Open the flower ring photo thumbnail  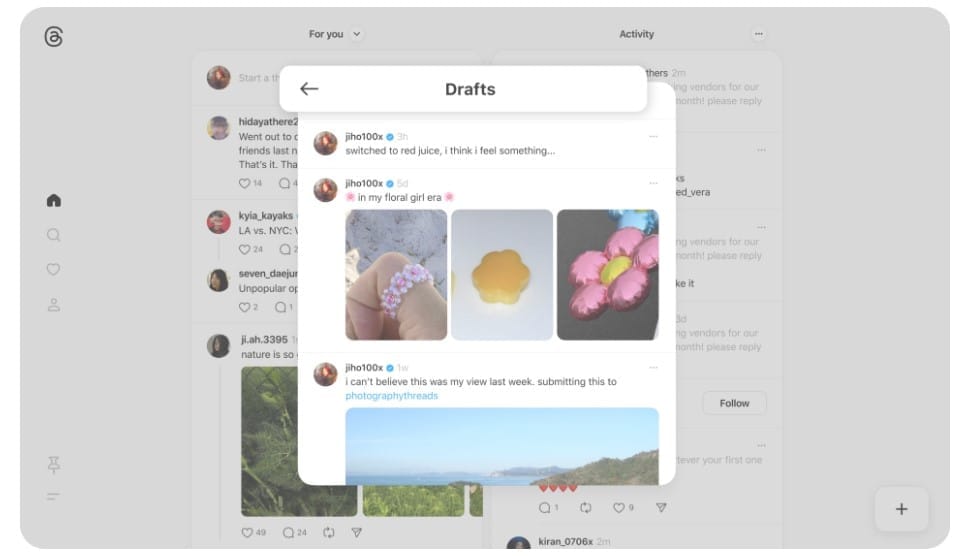point(396,275)
